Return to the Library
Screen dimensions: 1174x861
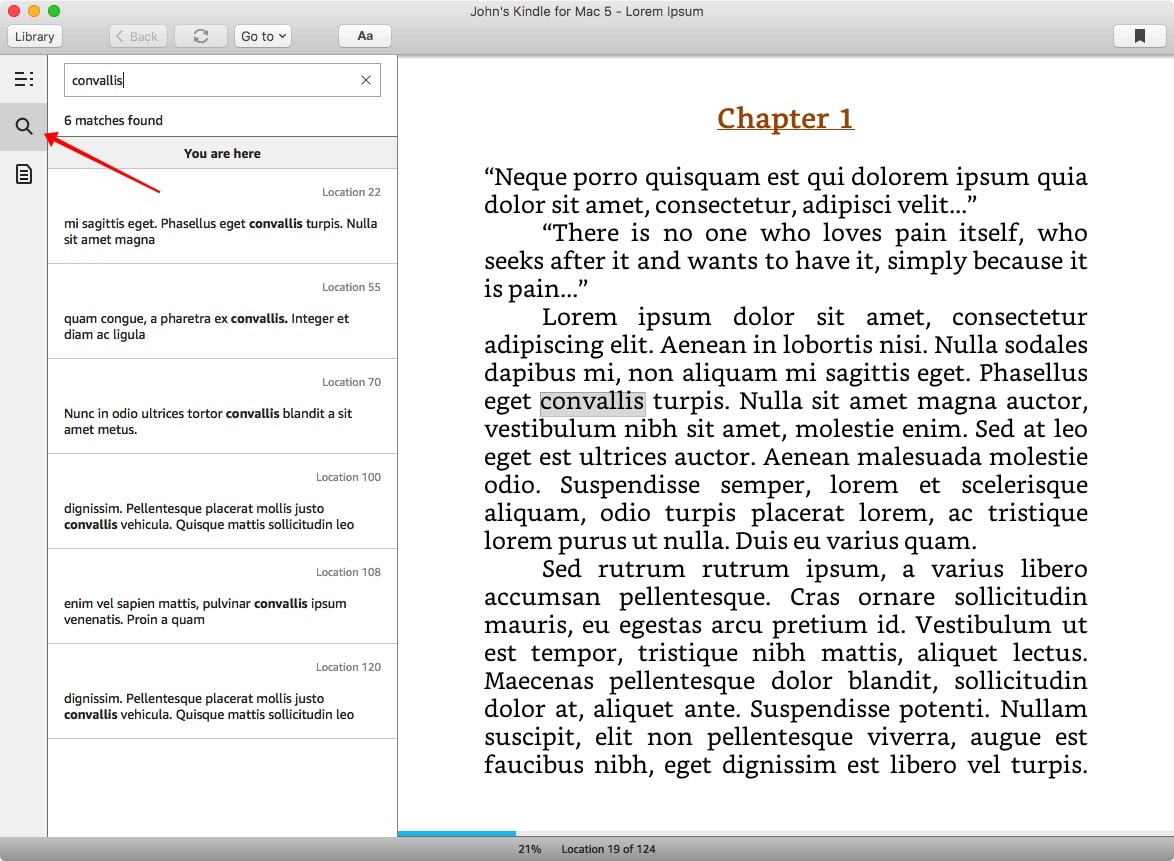(34, 35)
